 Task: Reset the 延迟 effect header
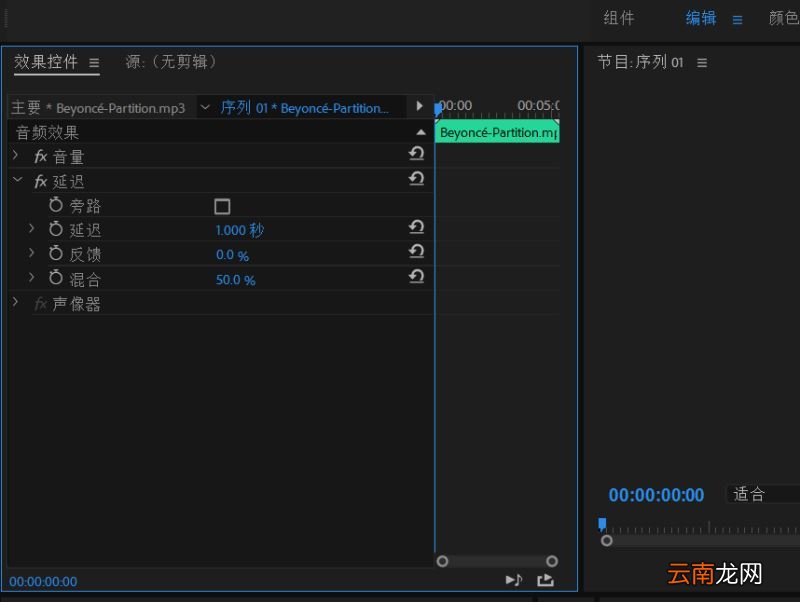[416, 178]
